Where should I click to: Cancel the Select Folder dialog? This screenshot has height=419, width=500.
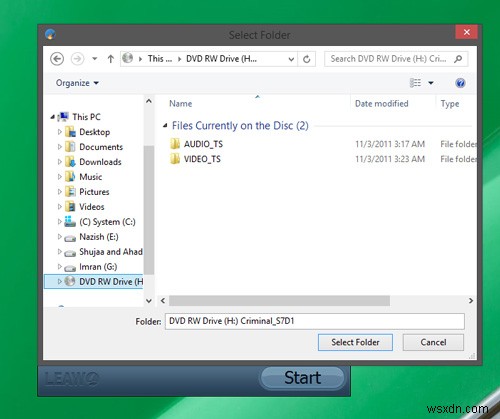pos(433,342)
